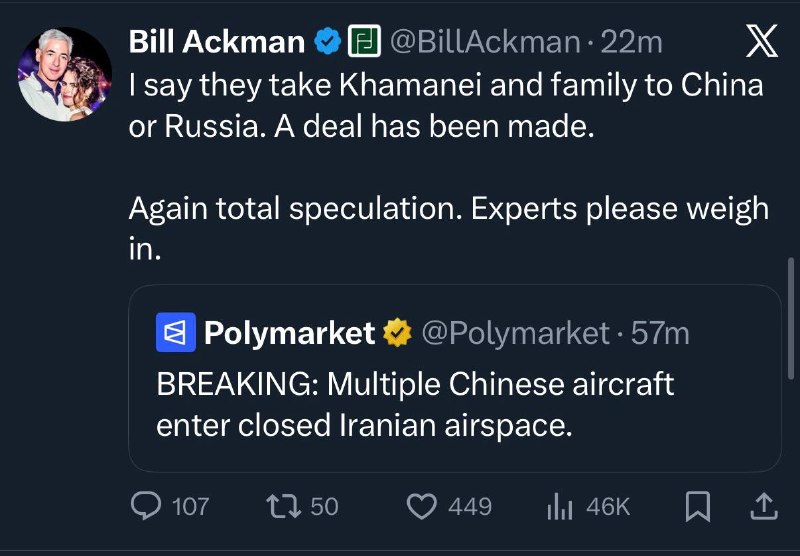Open the Polymarket account name
The image size is (800, 556).
[x=289, y=333]
